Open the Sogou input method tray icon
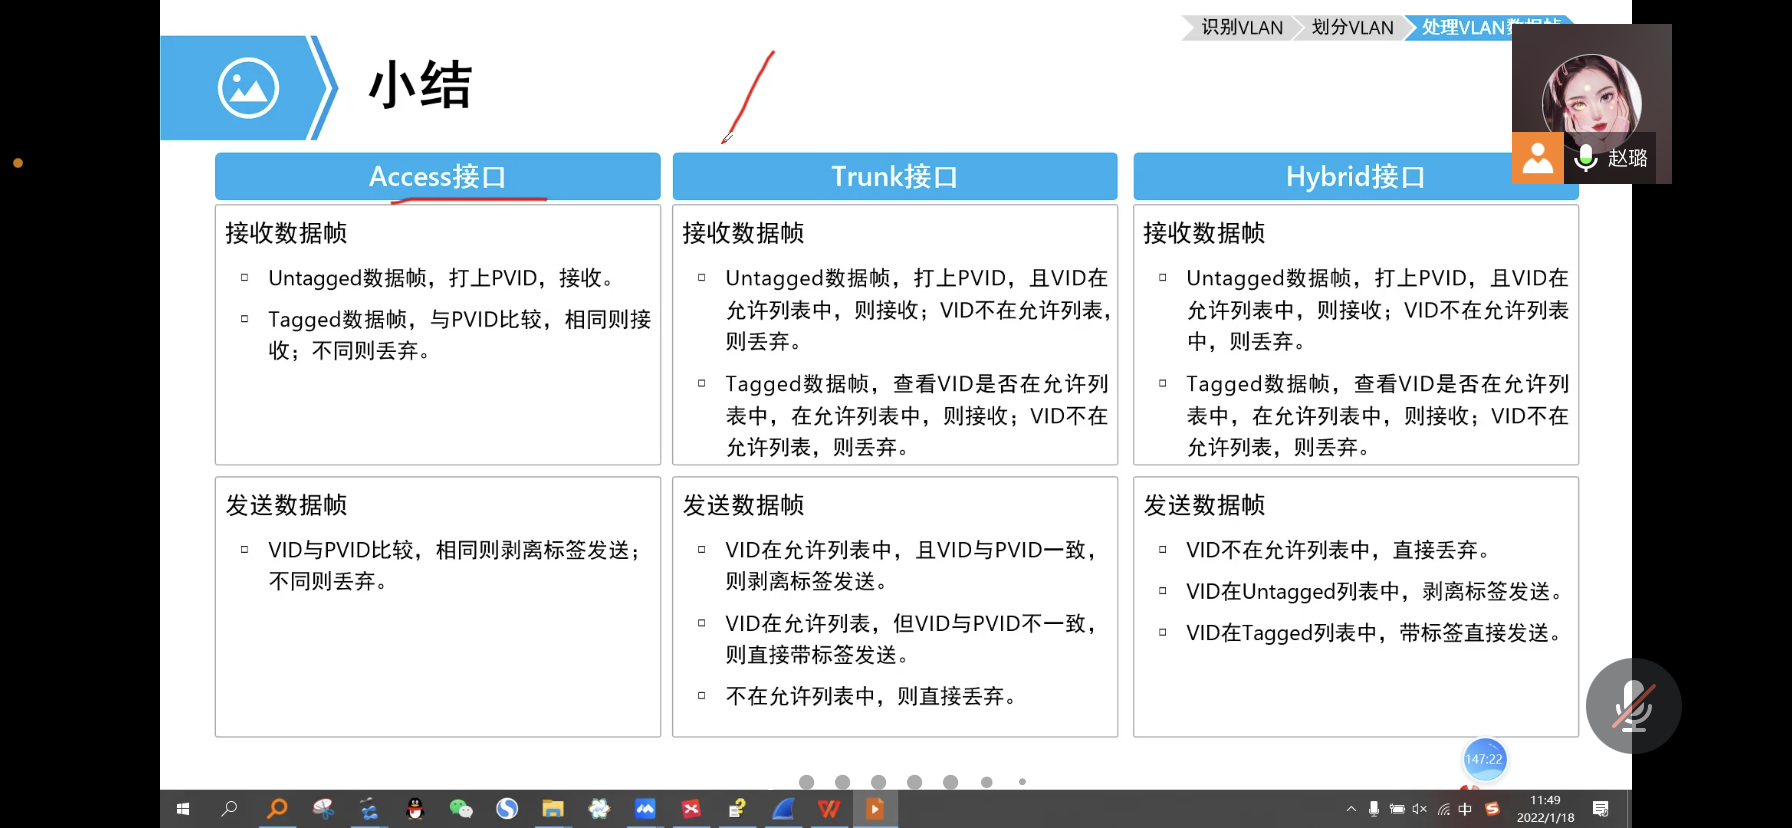 pos(1492,809)
